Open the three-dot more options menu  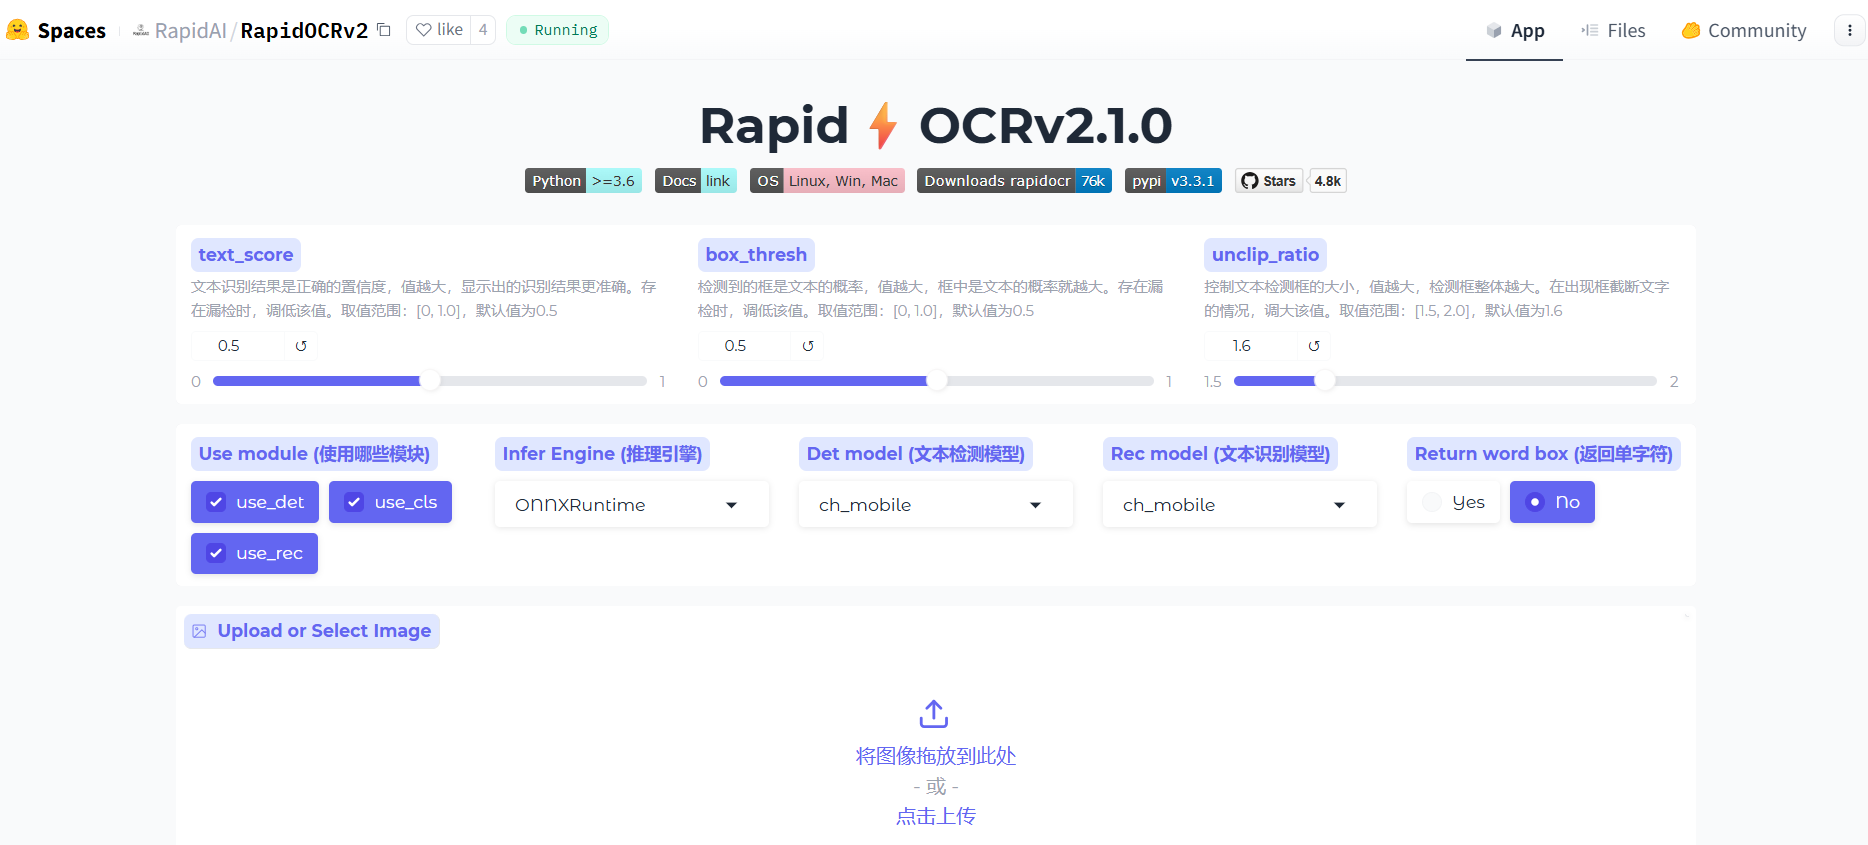coord(1849,30)
